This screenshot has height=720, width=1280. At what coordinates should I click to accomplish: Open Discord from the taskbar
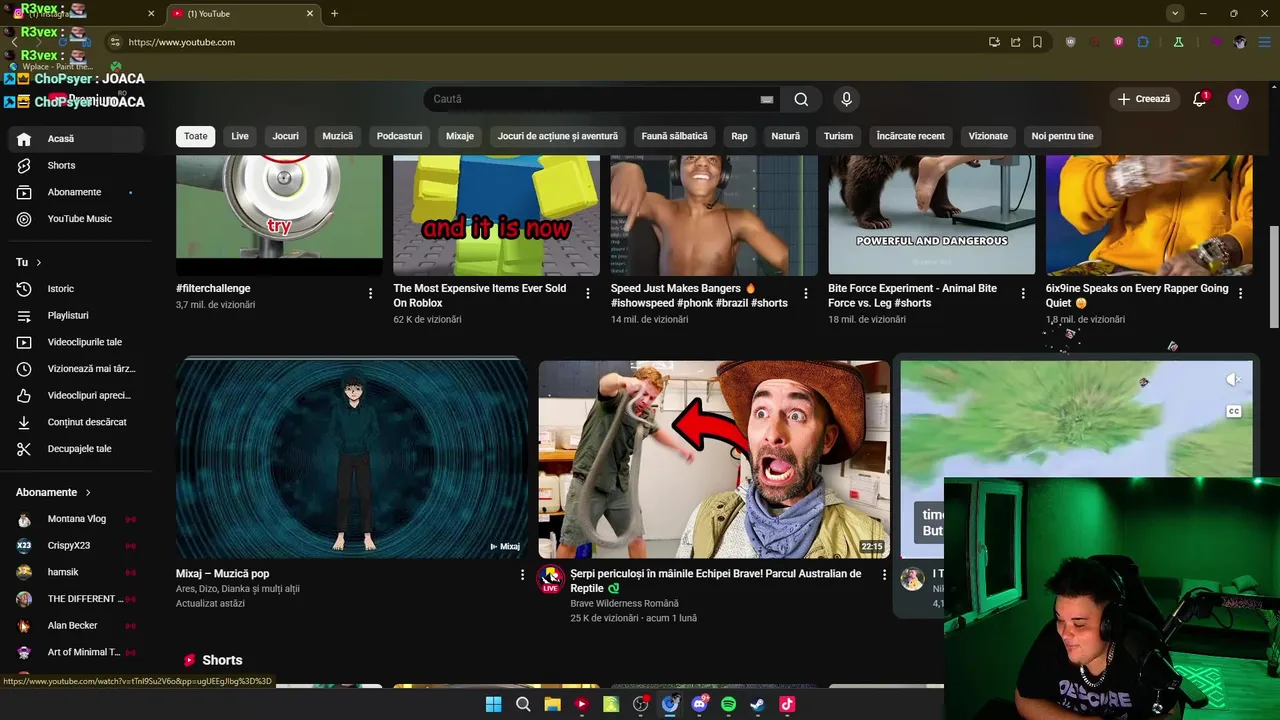coord(699,704)
